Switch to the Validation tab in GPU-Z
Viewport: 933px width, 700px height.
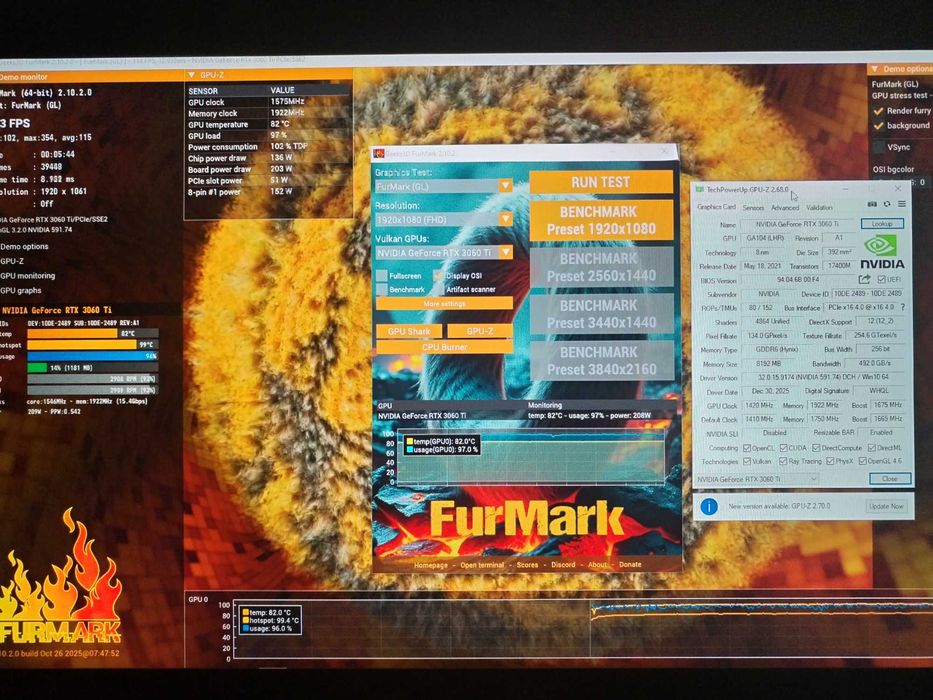[x=819, y=208]
